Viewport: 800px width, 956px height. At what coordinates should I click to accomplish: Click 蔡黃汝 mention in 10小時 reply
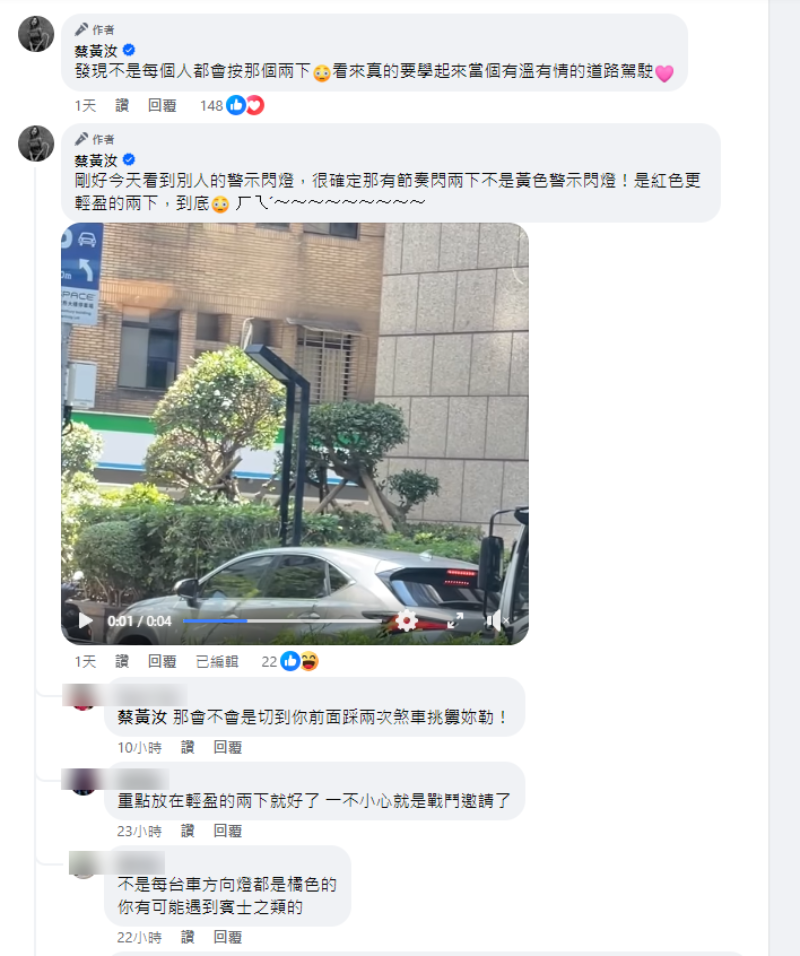point(142,716)
